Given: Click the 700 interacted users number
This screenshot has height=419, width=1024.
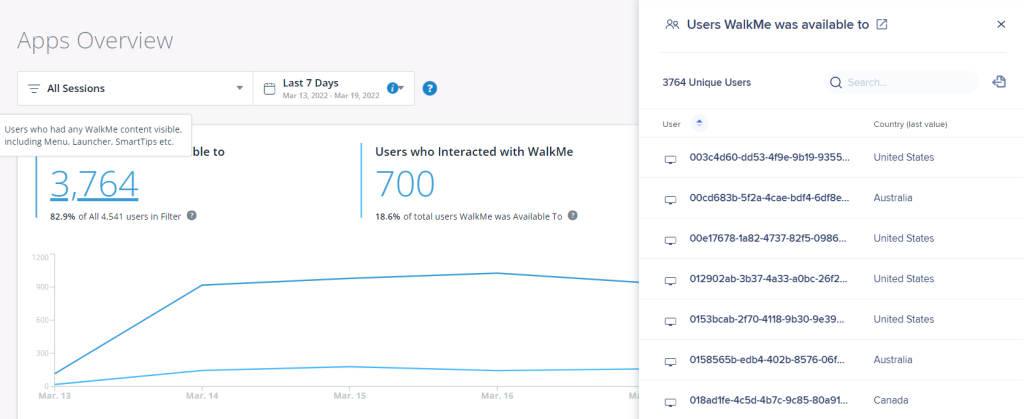Looking at the screenshot, I should [x=405, y=184].
